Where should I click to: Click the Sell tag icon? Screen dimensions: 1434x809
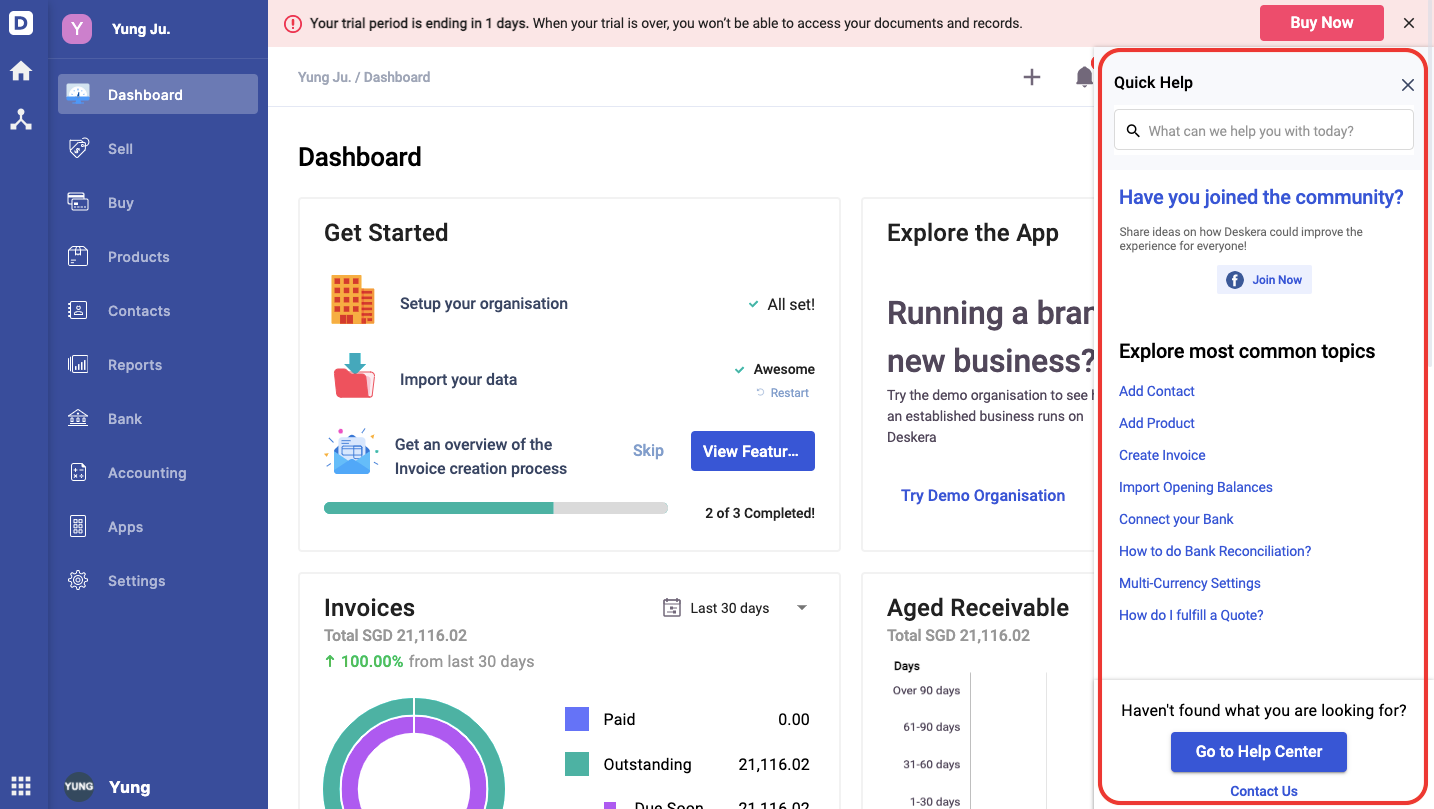(x=78, y=148)
